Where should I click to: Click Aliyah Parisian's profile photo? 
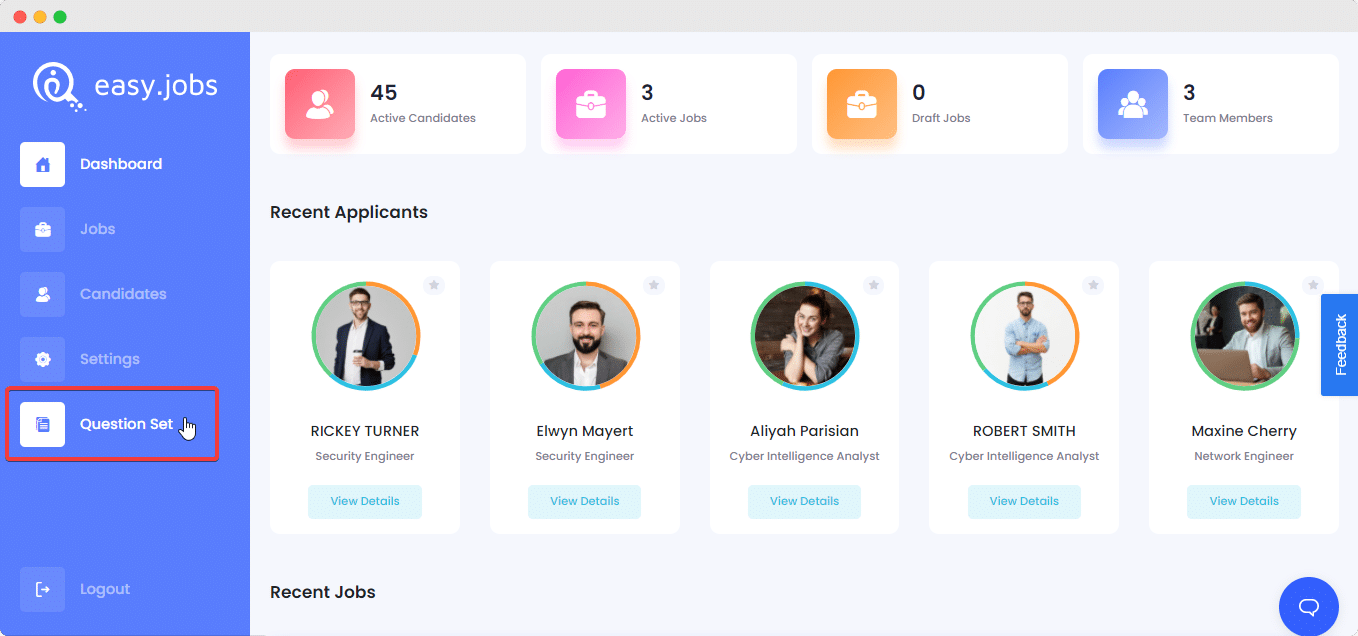[804, 336]
